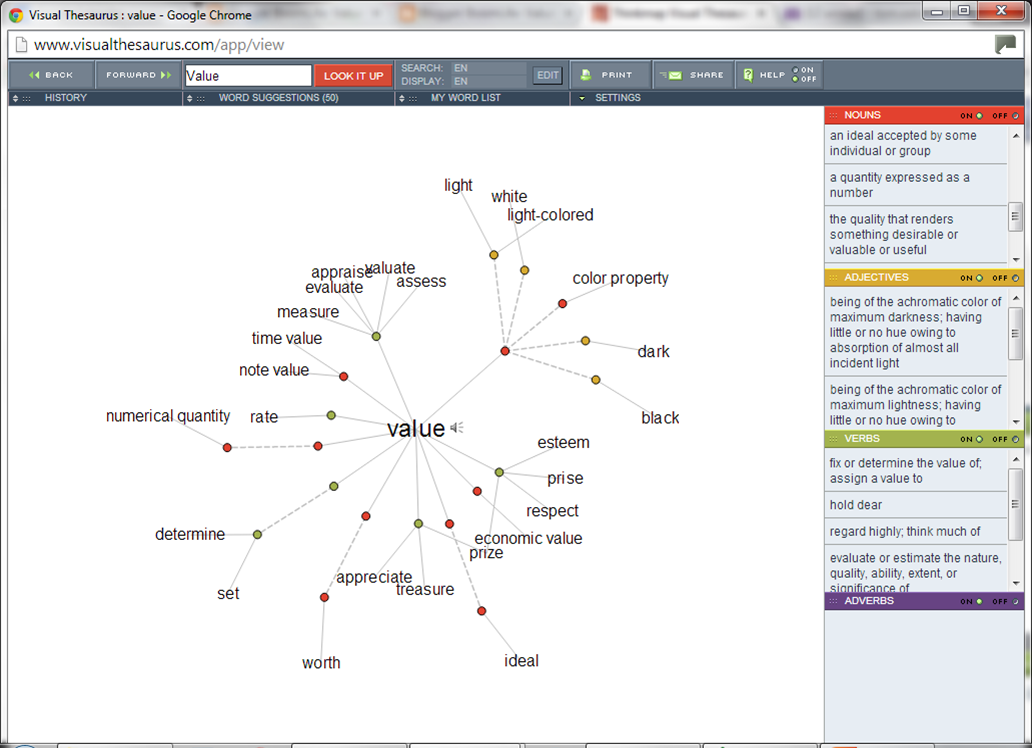The image size is (1032, 748).
Task: Click the red hub node linking light and dark
Action: pos(505,351)
